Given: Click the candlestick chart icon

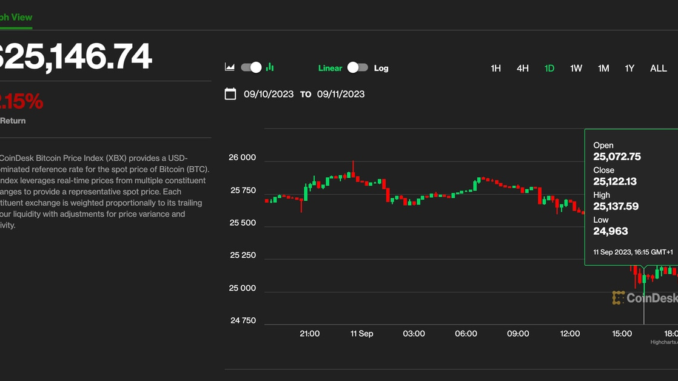Looking at the screenshot, I should 270,67.
